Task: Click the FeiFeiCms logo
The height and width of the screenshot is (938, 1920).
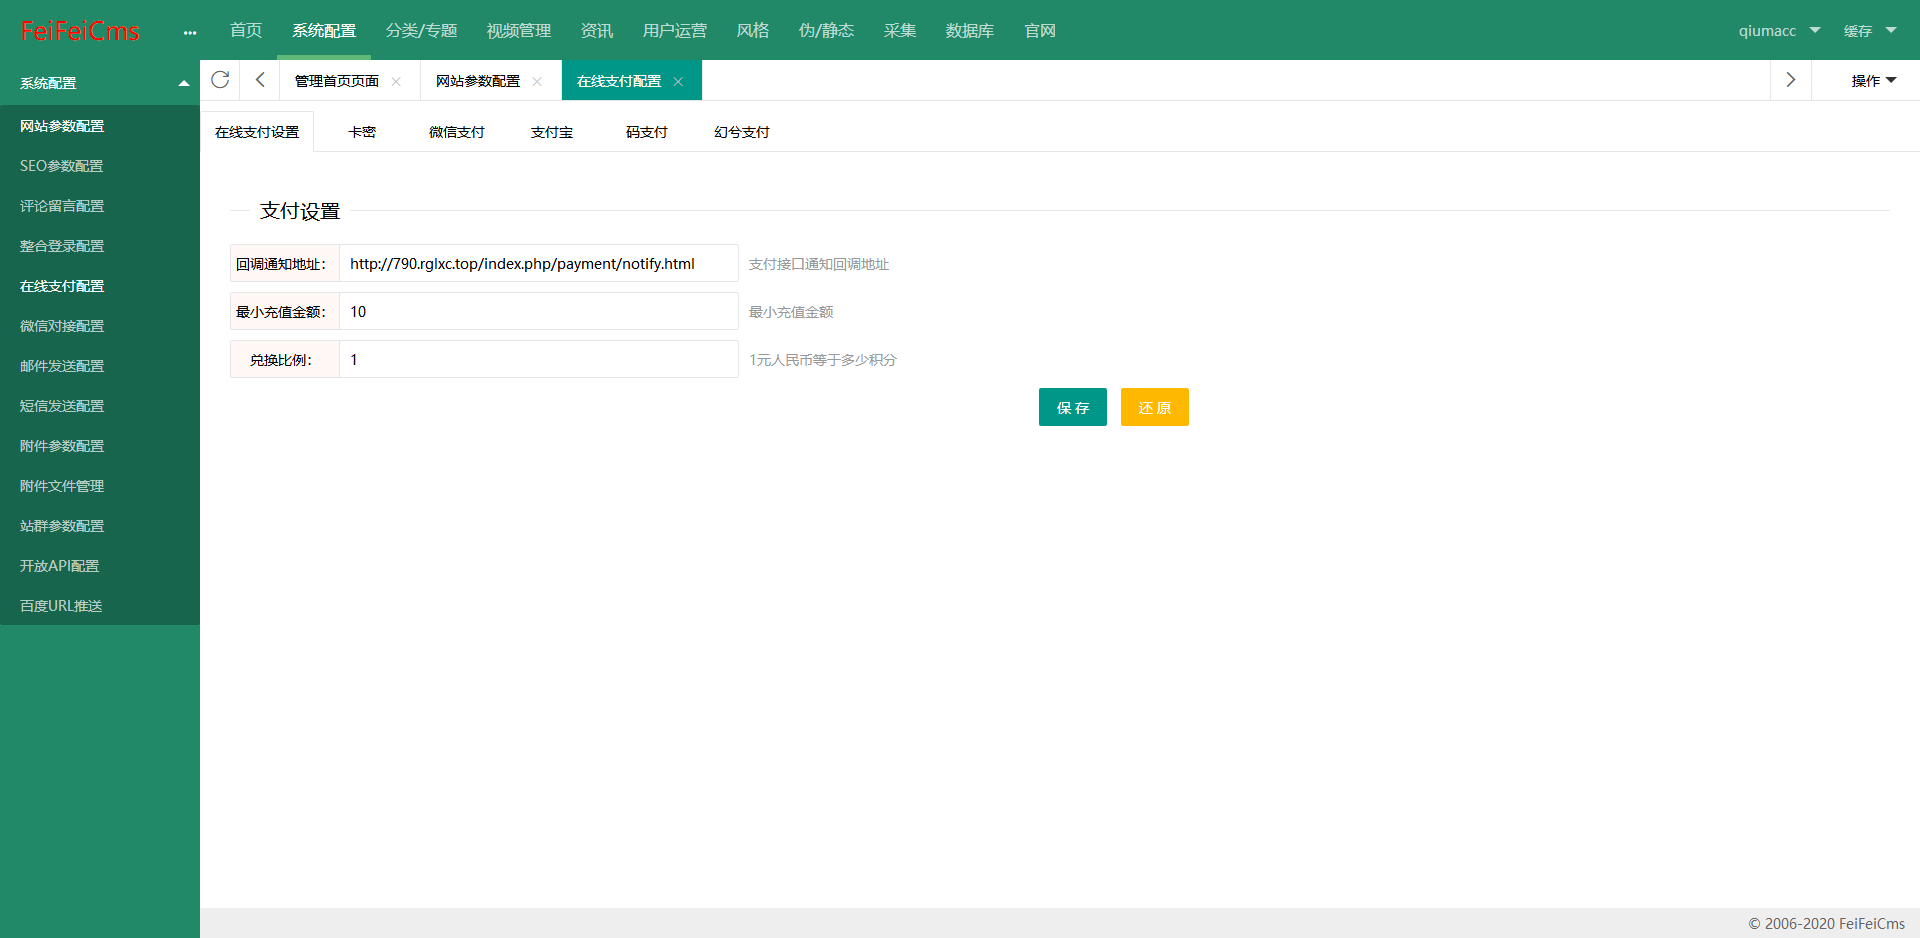Action: pyautogui.click(x=80, y=31)
